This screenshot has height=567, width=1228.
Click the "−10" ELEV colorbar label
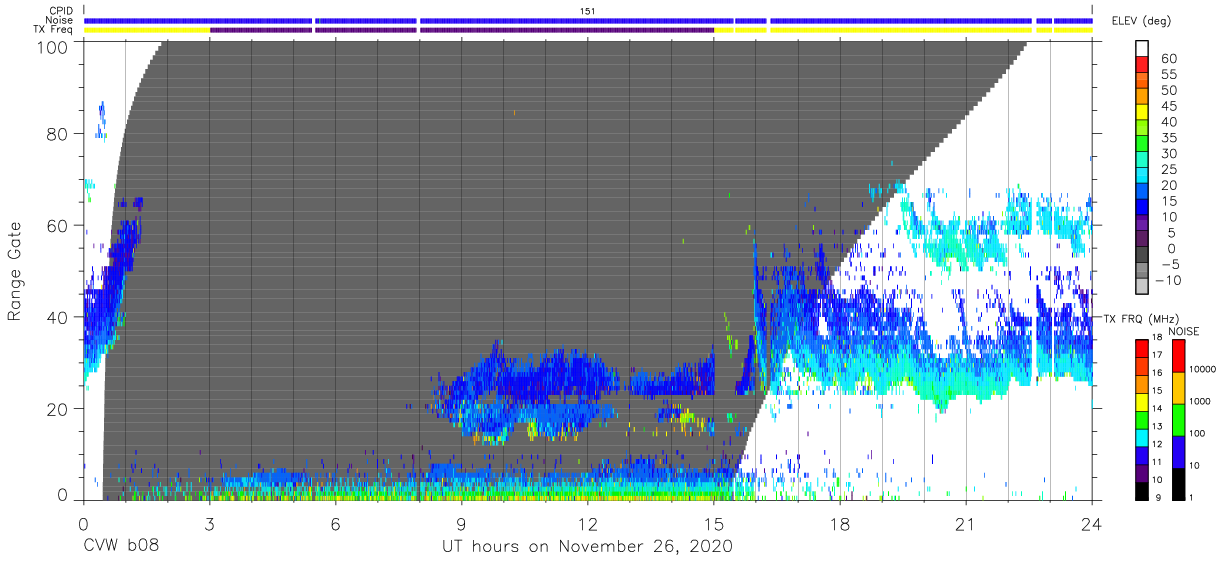coord(1168,281)
